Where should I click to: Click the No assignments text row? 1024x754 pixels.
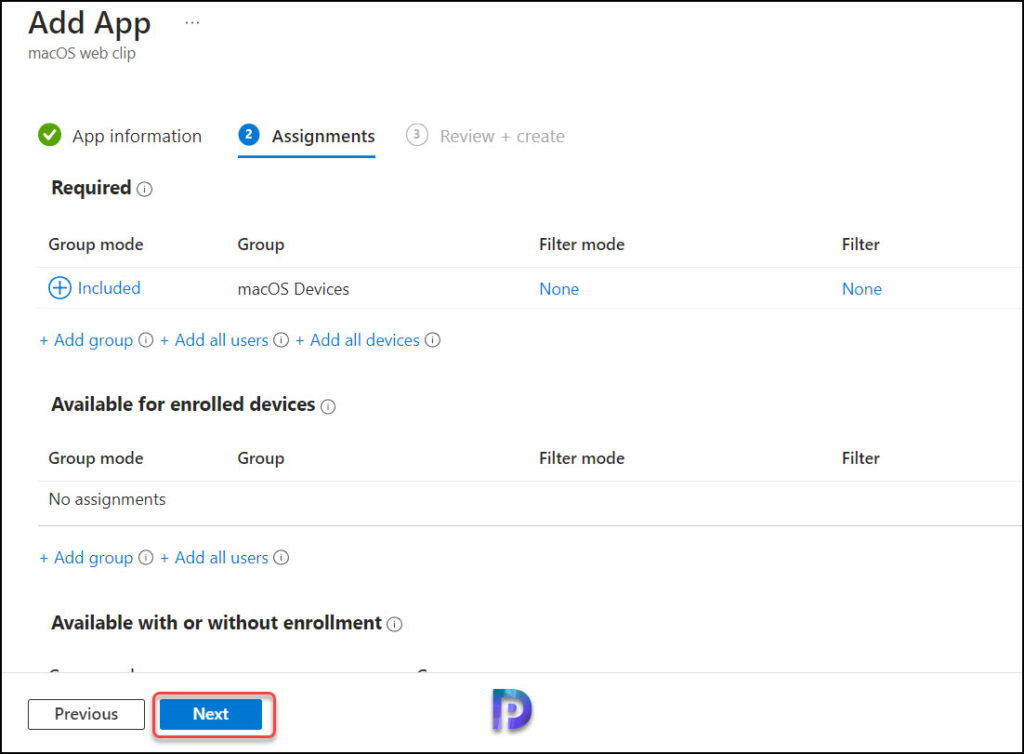[x=107, y=499]
